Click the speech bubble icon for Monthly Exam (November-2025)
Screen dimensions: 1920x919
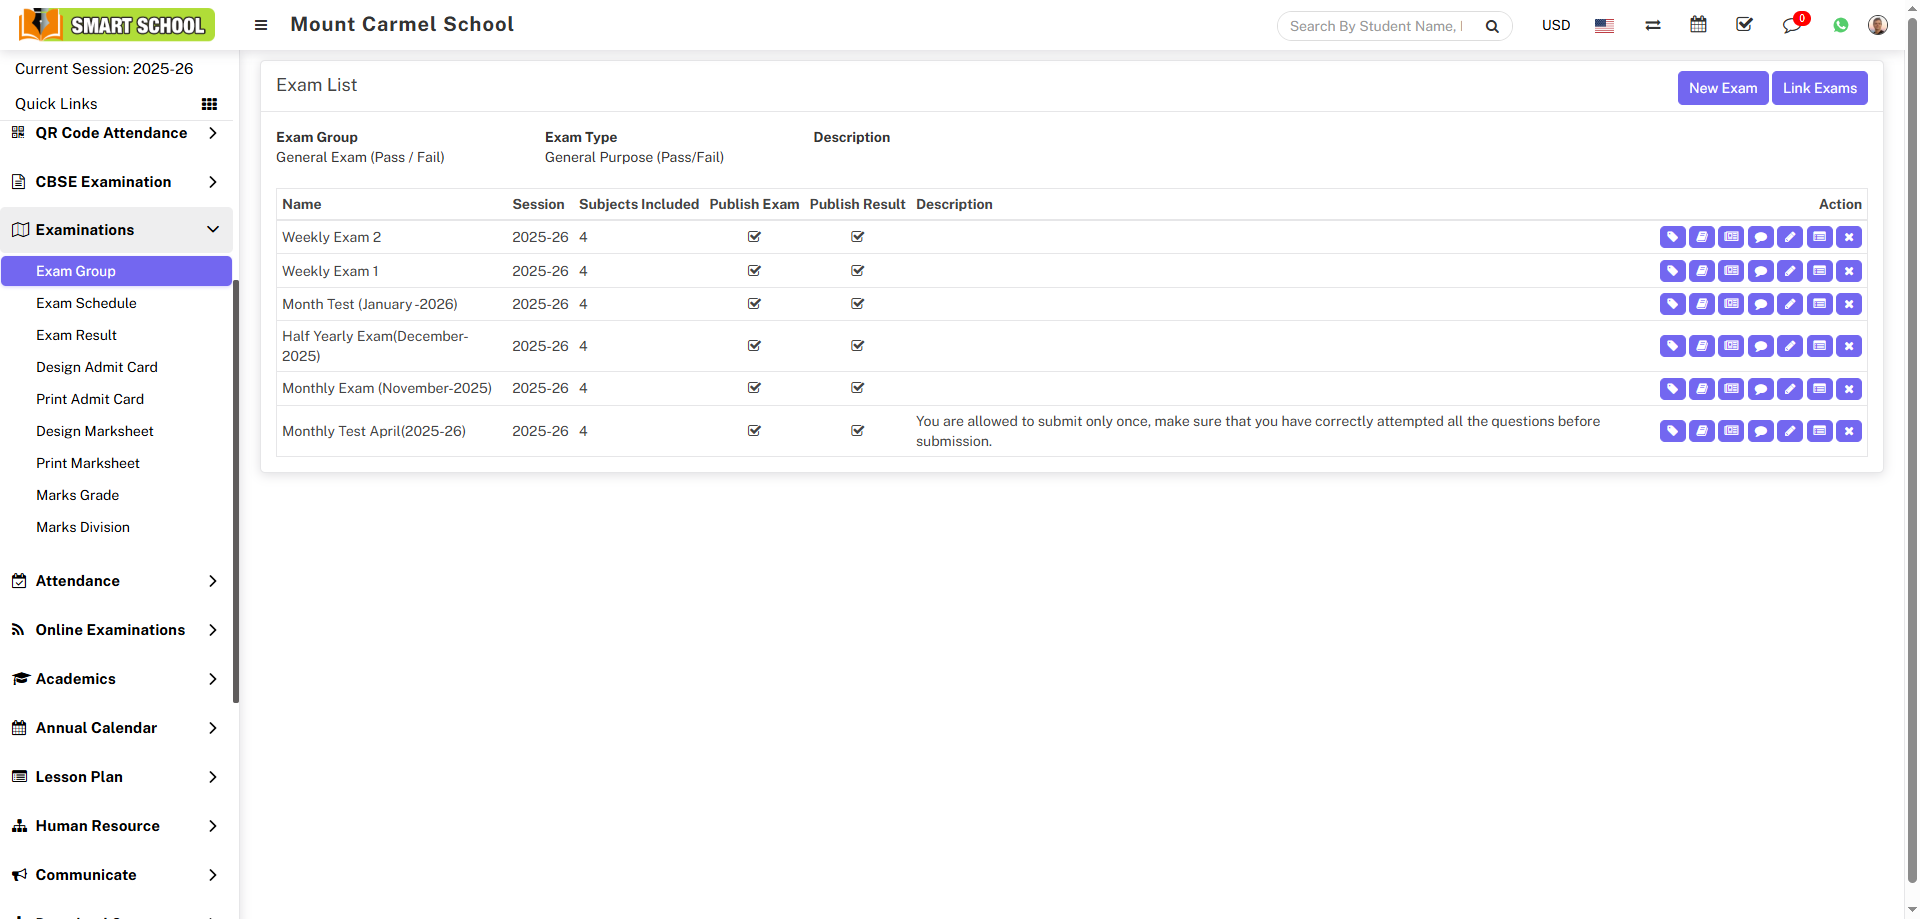pos(1761,389)
